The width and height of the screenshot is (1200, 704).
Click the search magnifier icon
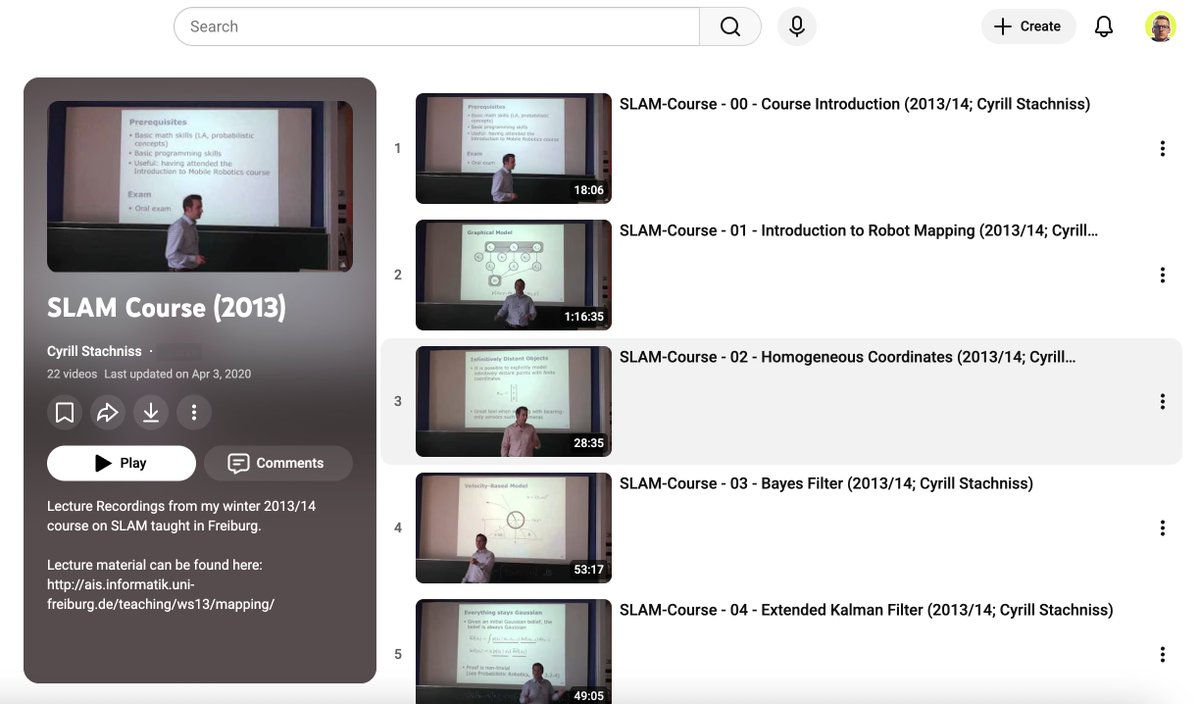point(730,26)
